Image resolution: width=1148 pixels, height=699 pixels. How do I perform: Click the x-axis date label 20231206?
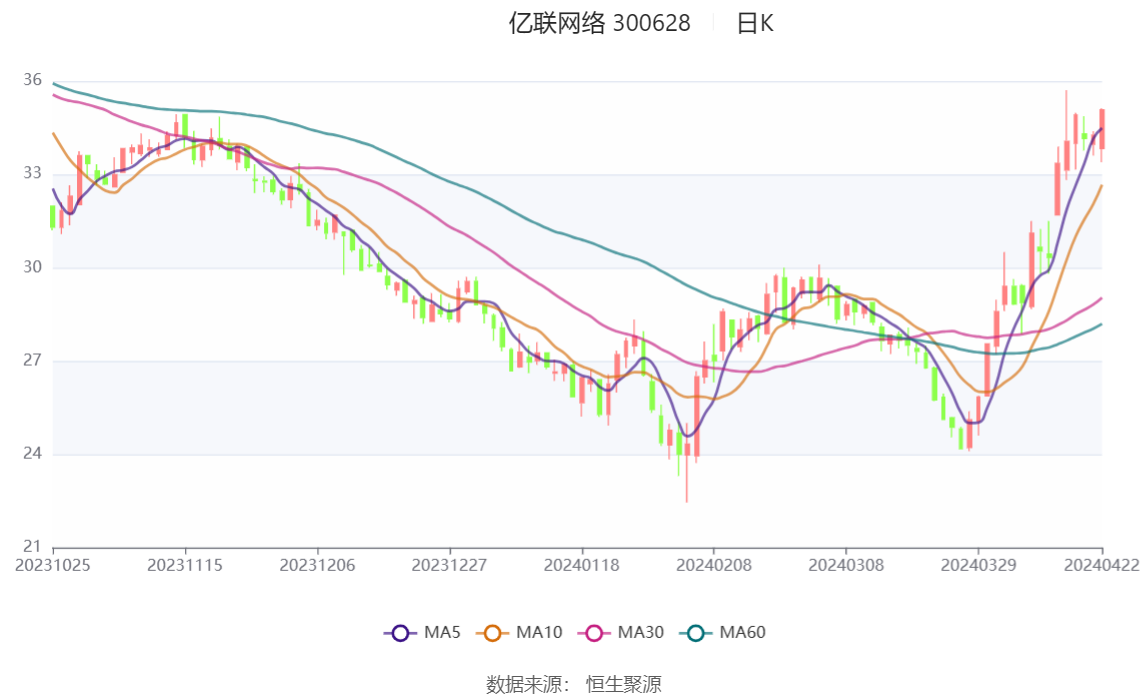point(317,565)
